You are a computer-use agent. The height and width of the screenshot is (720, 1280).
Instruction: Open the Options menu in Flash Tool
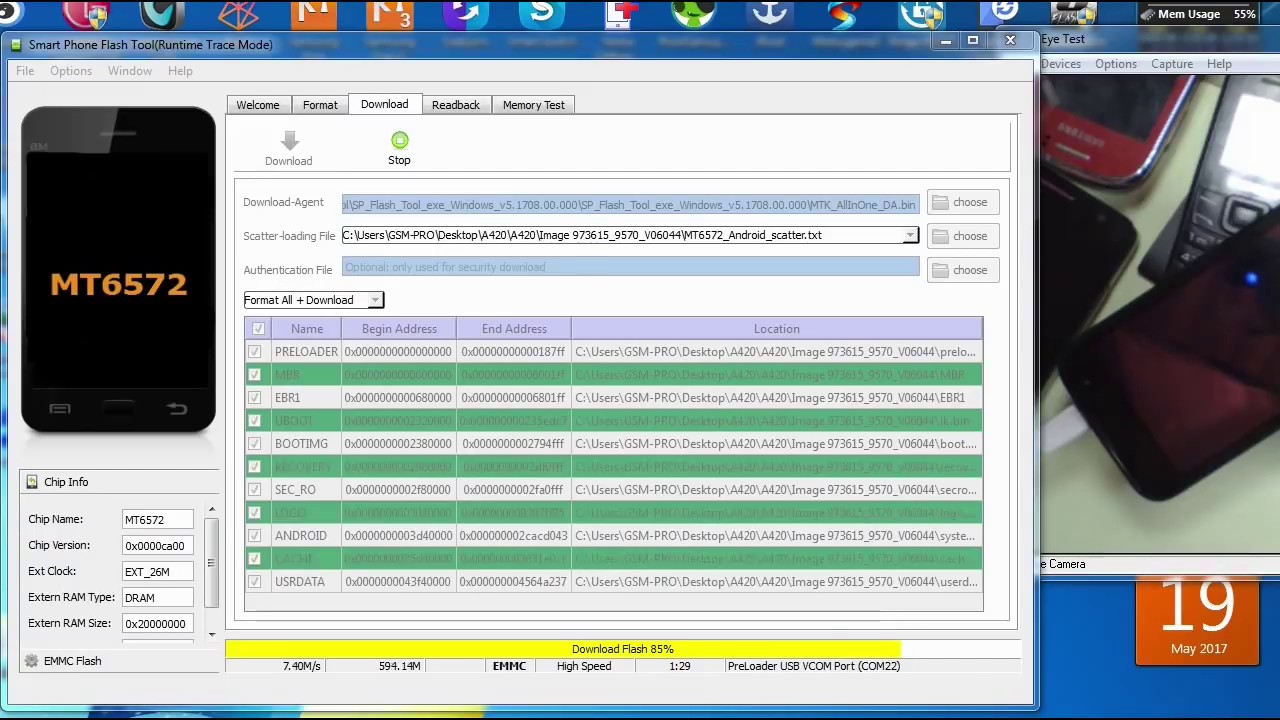pos(71,71)
